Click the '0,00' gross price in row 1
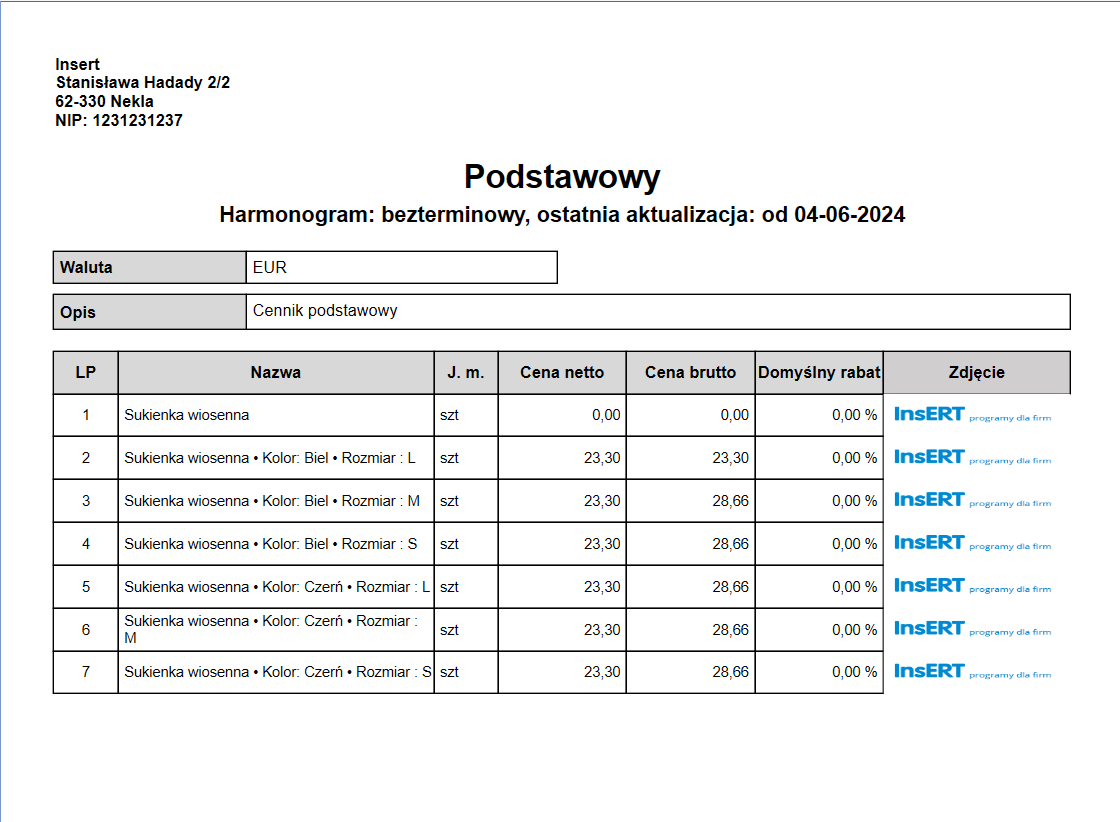This screenshot has width=1120, height=822. click(x=734, y=415)
